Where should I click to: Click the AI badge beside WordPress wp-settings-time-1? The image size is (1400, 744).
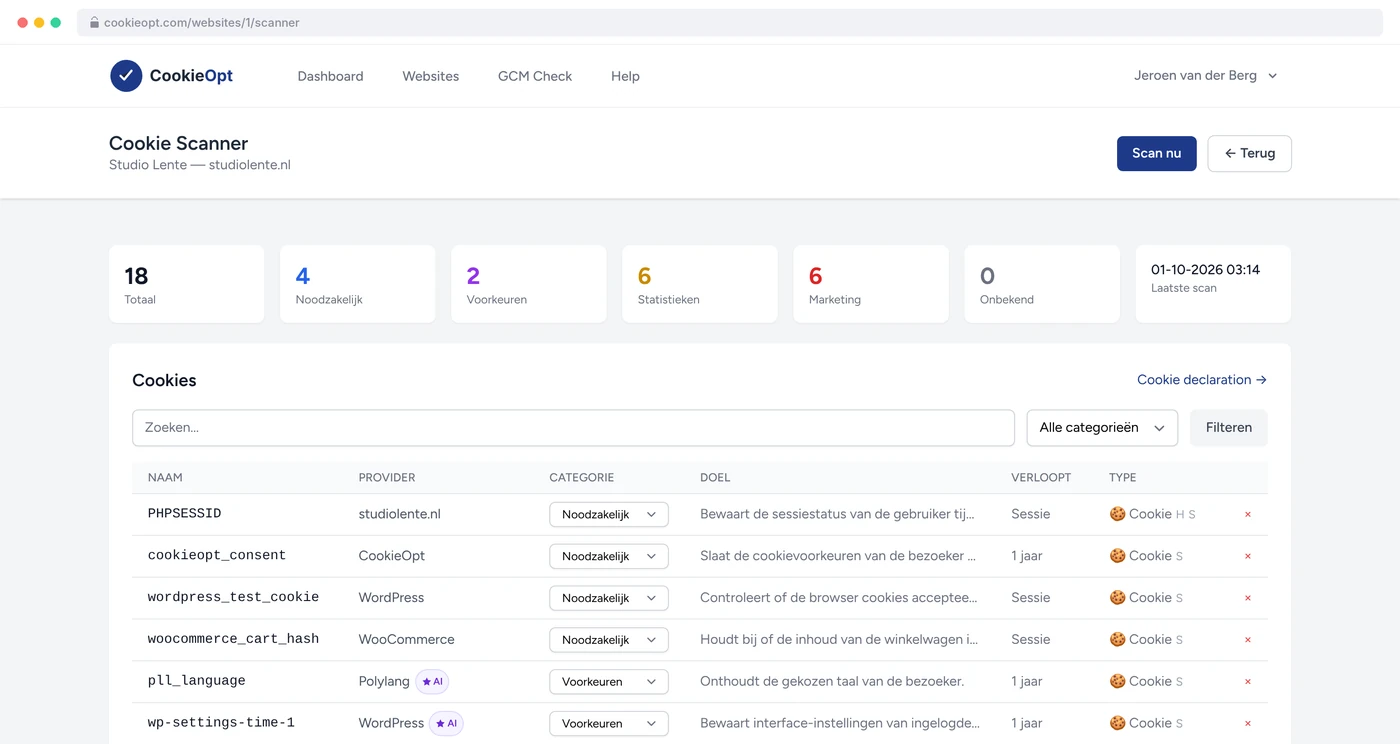click(446, 723)
